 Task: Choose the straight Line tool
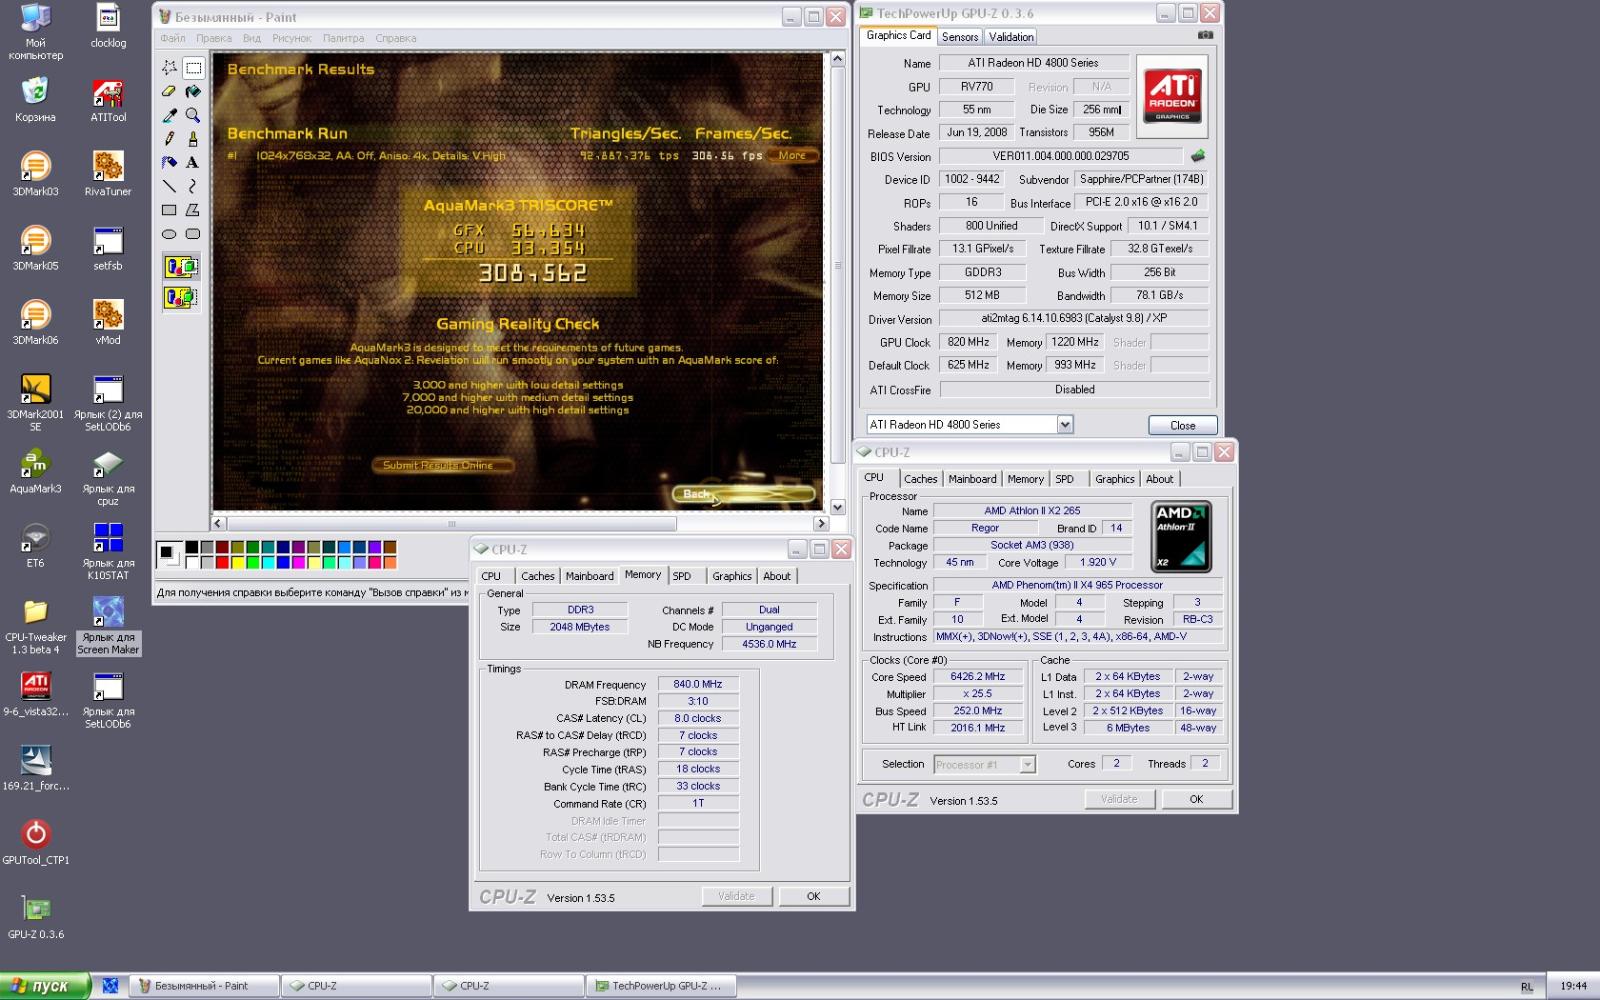point(169,186)
